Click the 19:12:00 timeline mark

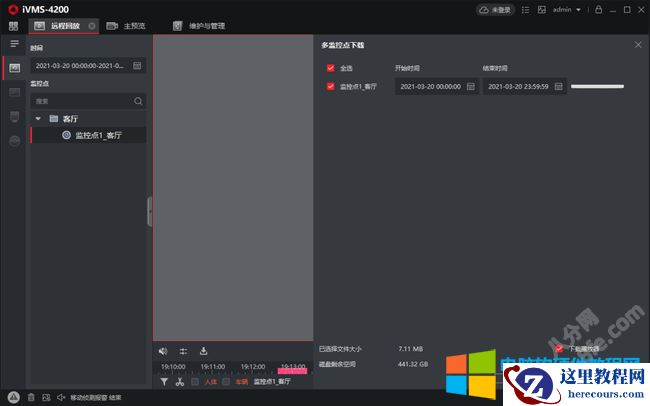click(x=253, y=367)
